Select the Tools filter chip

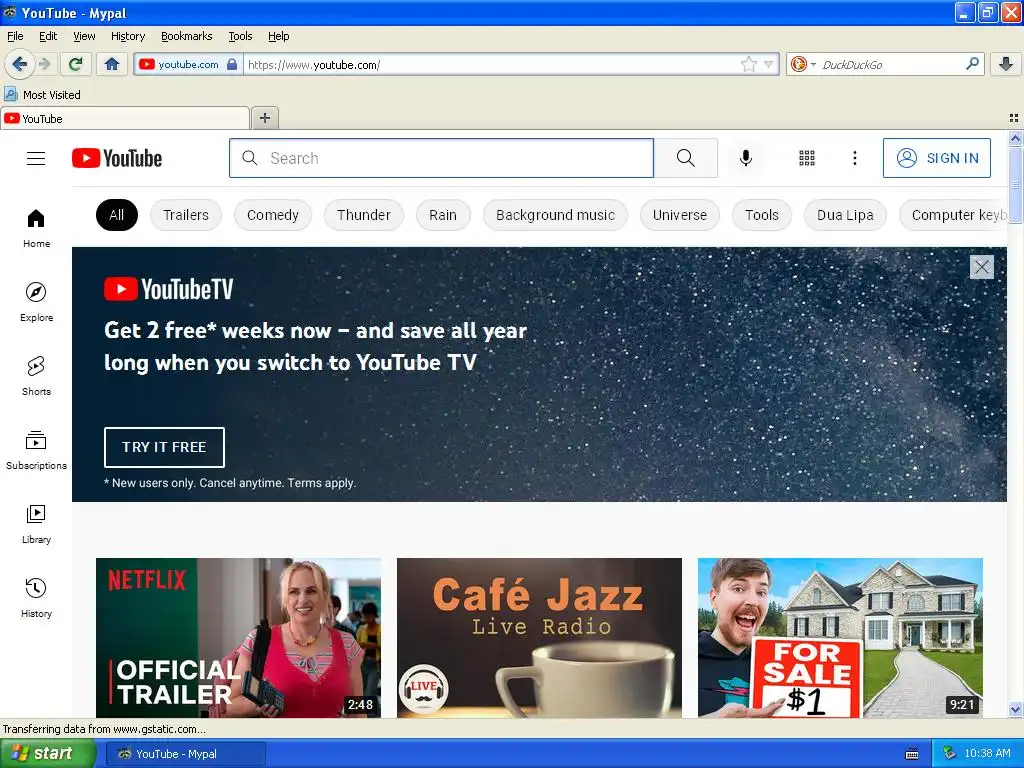[761, 215]
